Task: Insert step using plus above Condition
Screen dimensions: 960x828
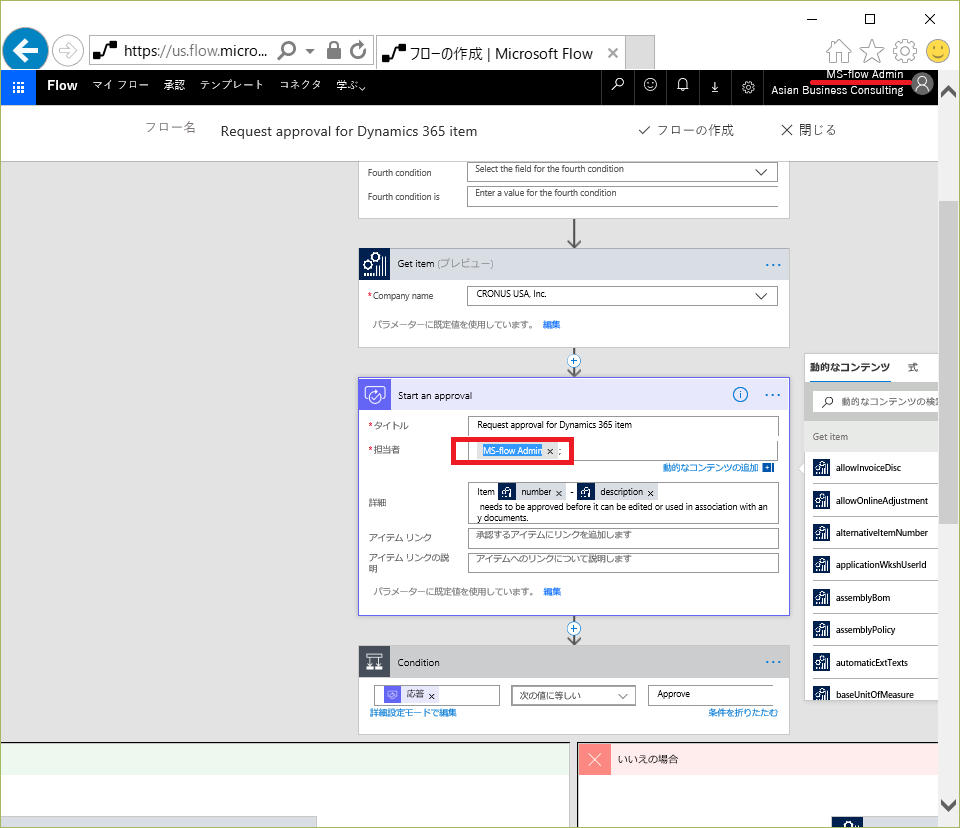Action: click(574, 628)
